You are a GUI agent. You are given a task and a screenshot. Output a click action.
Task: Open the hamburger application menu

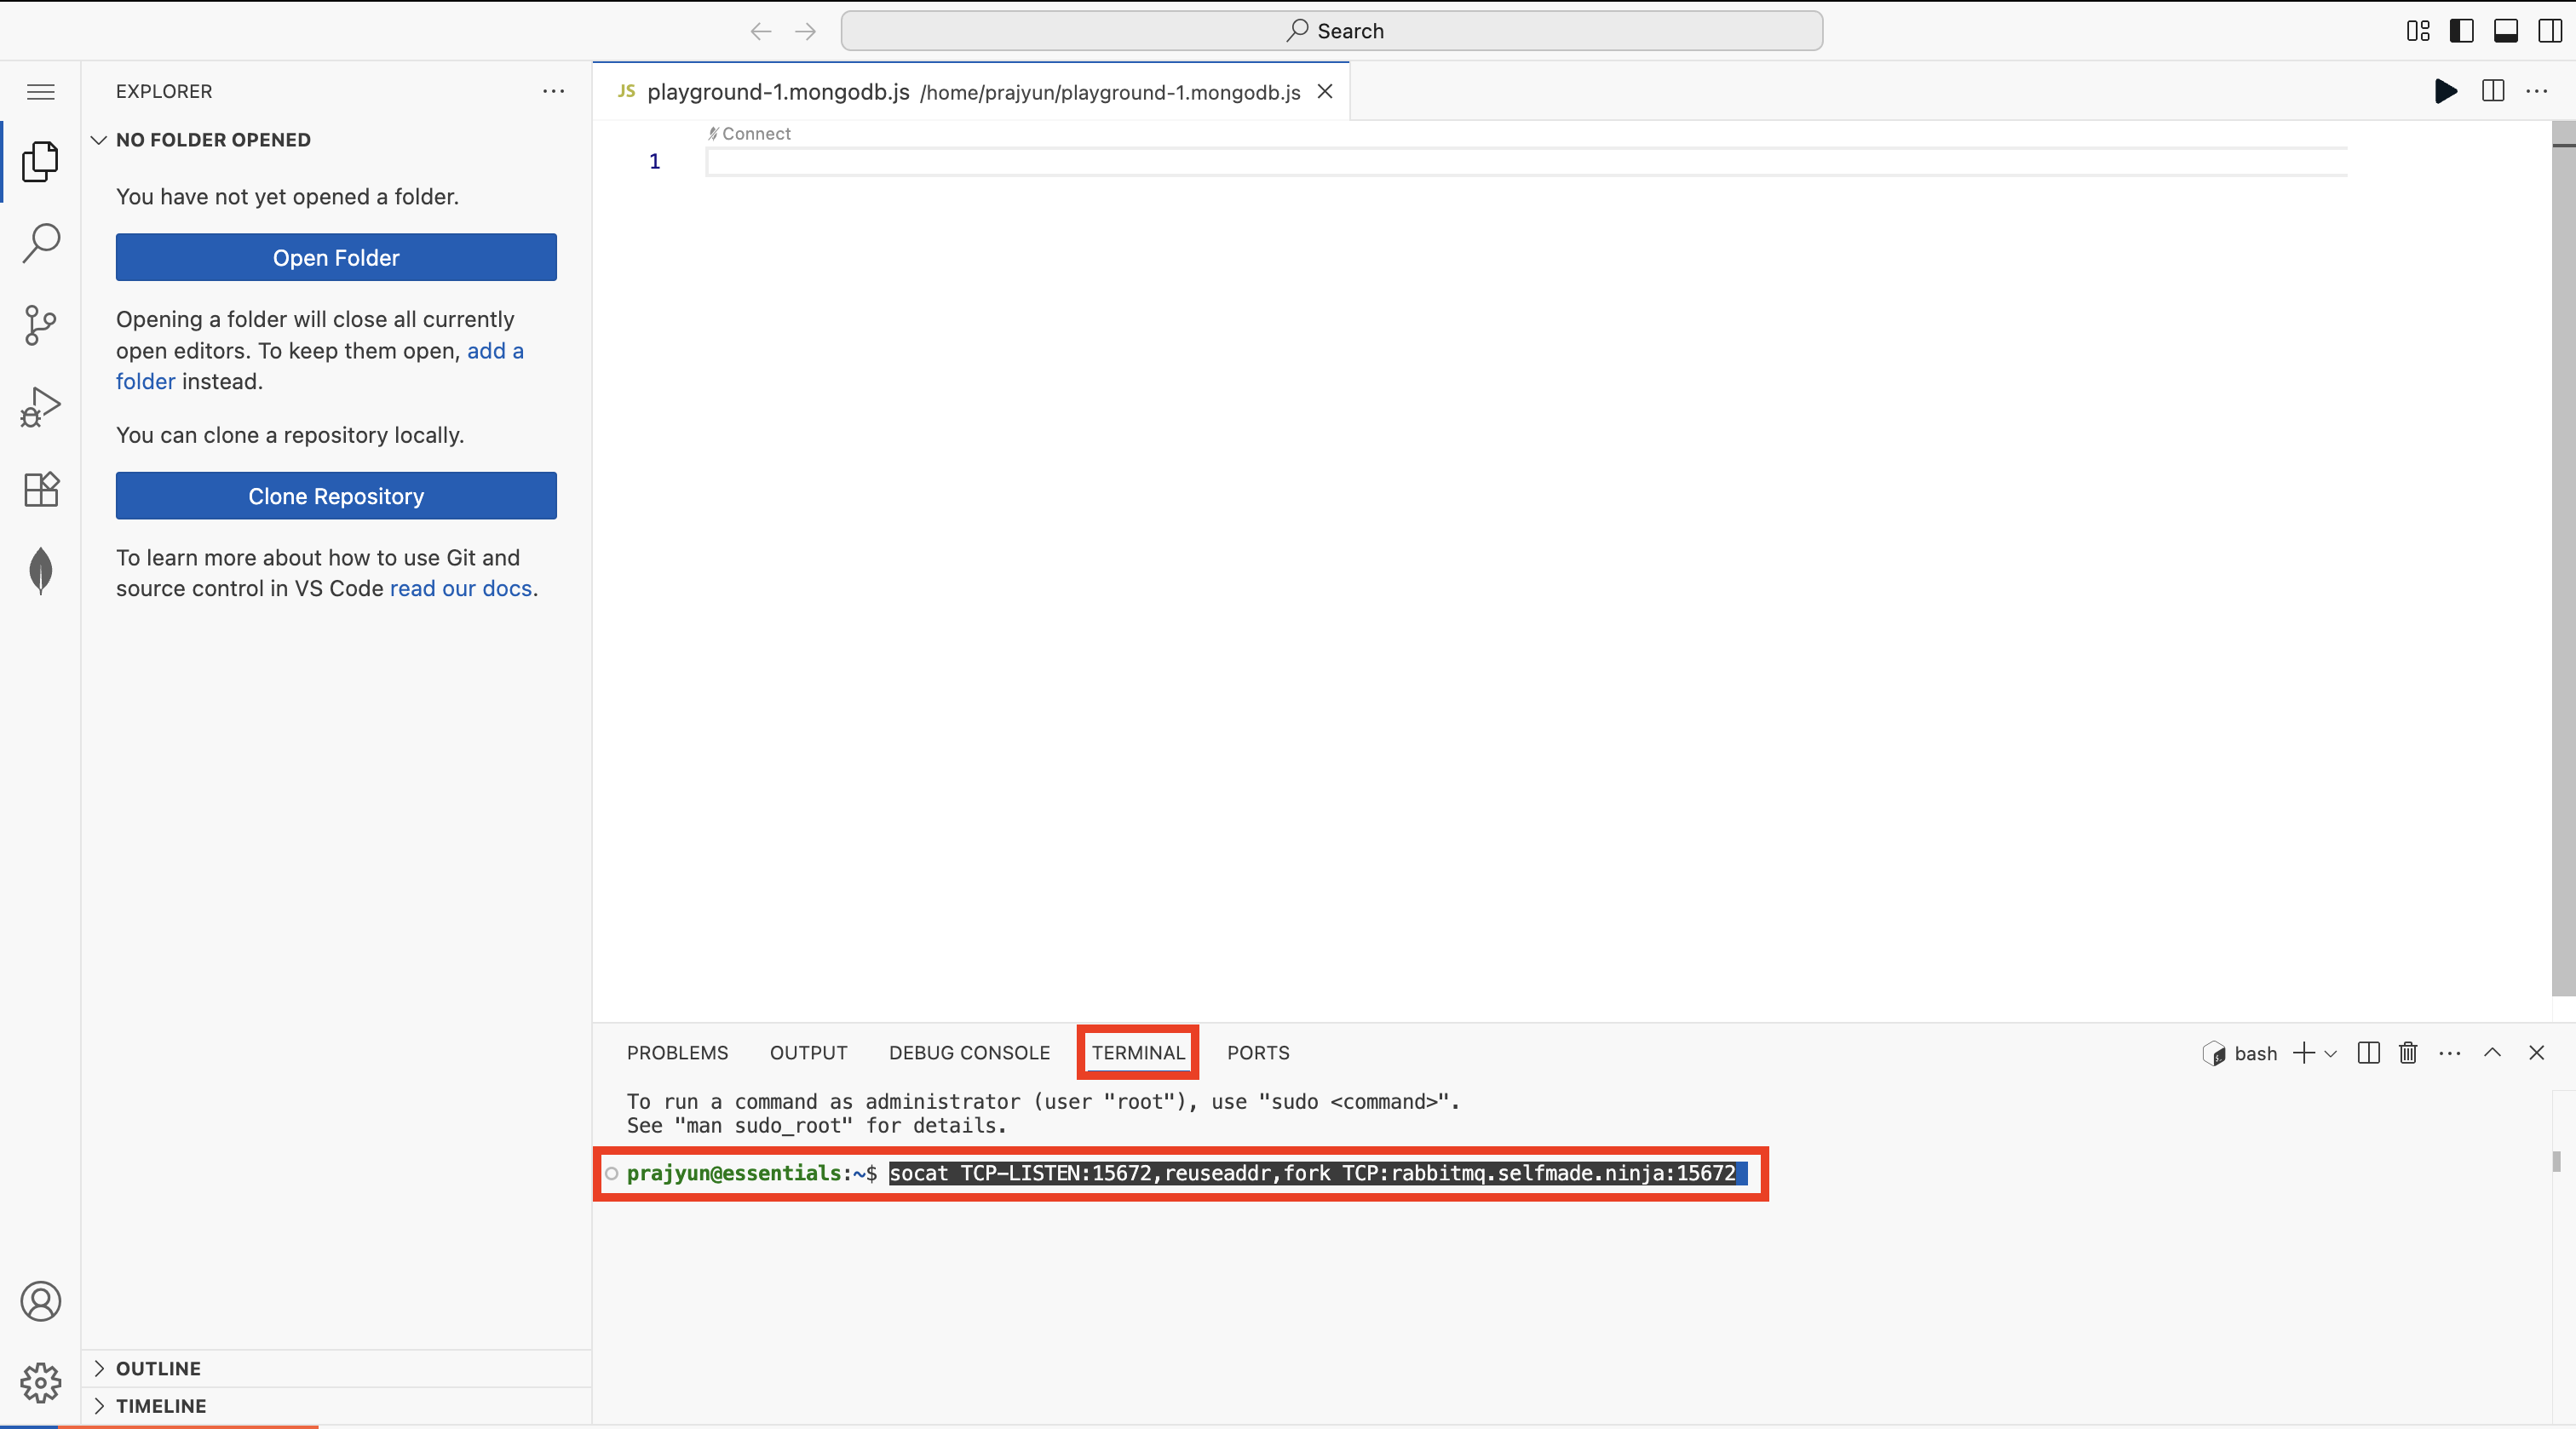click(41, 92)
